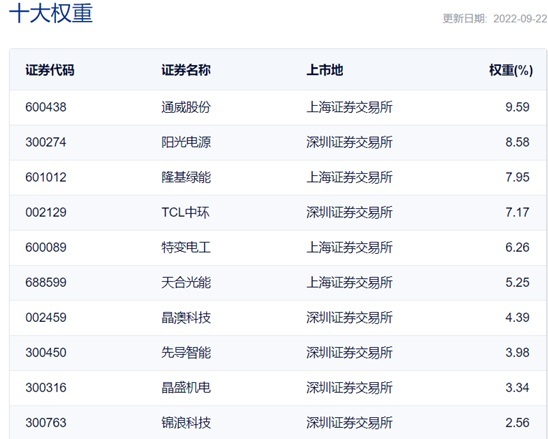
Task: Click stock name 天合光能
Action: (x=186, y=282)
